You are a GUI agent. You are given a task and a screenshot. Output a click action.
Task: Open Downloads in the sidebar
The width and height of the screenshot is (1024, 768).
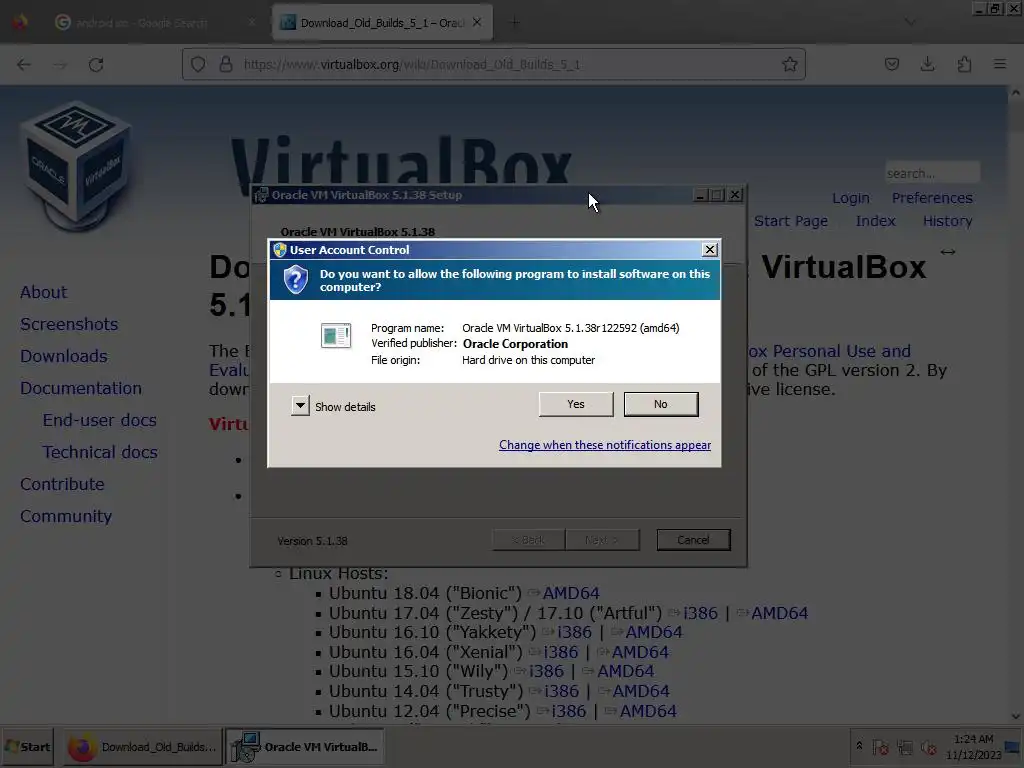(x=63, y=356)
